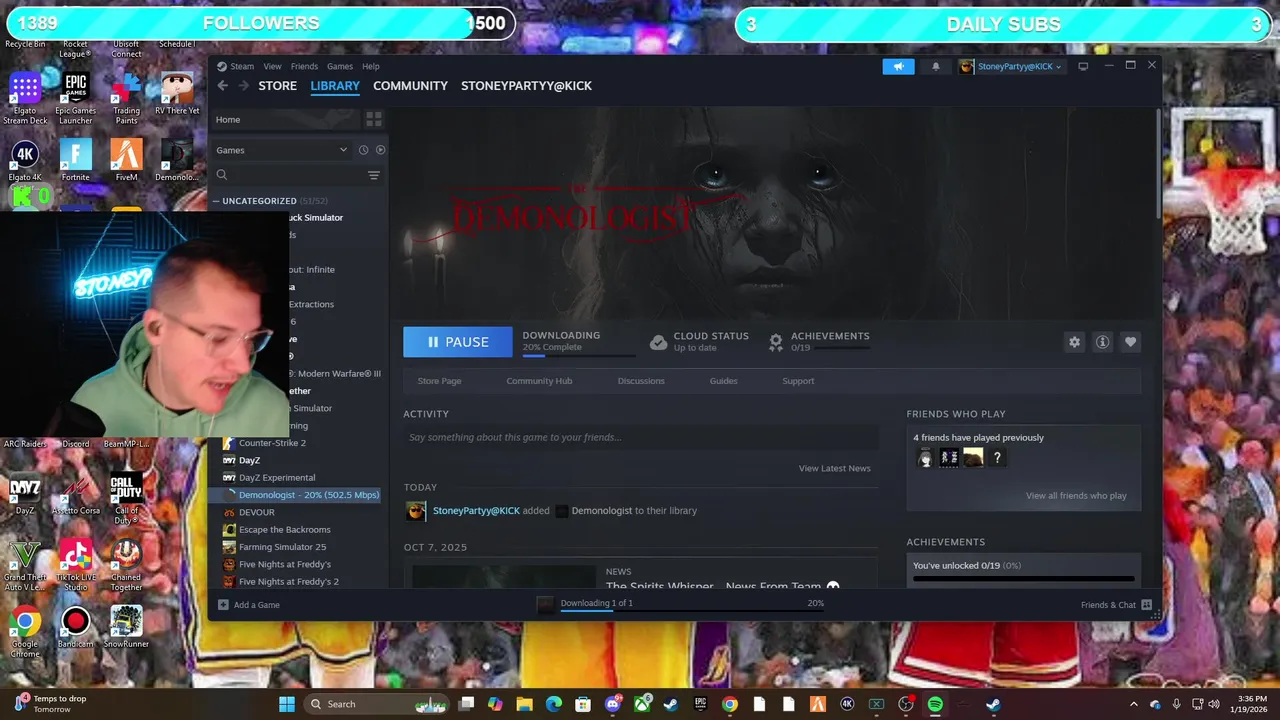The image size is (1280, 720).
Task: Open the View menu
Action: pyautogui.click(x=272, y=66)
